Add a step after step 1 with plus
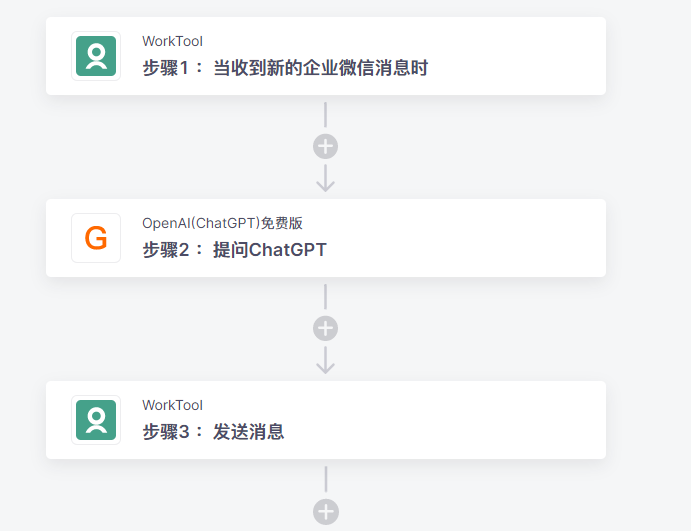This screenshot has height=531, width=691. (326, 146)
